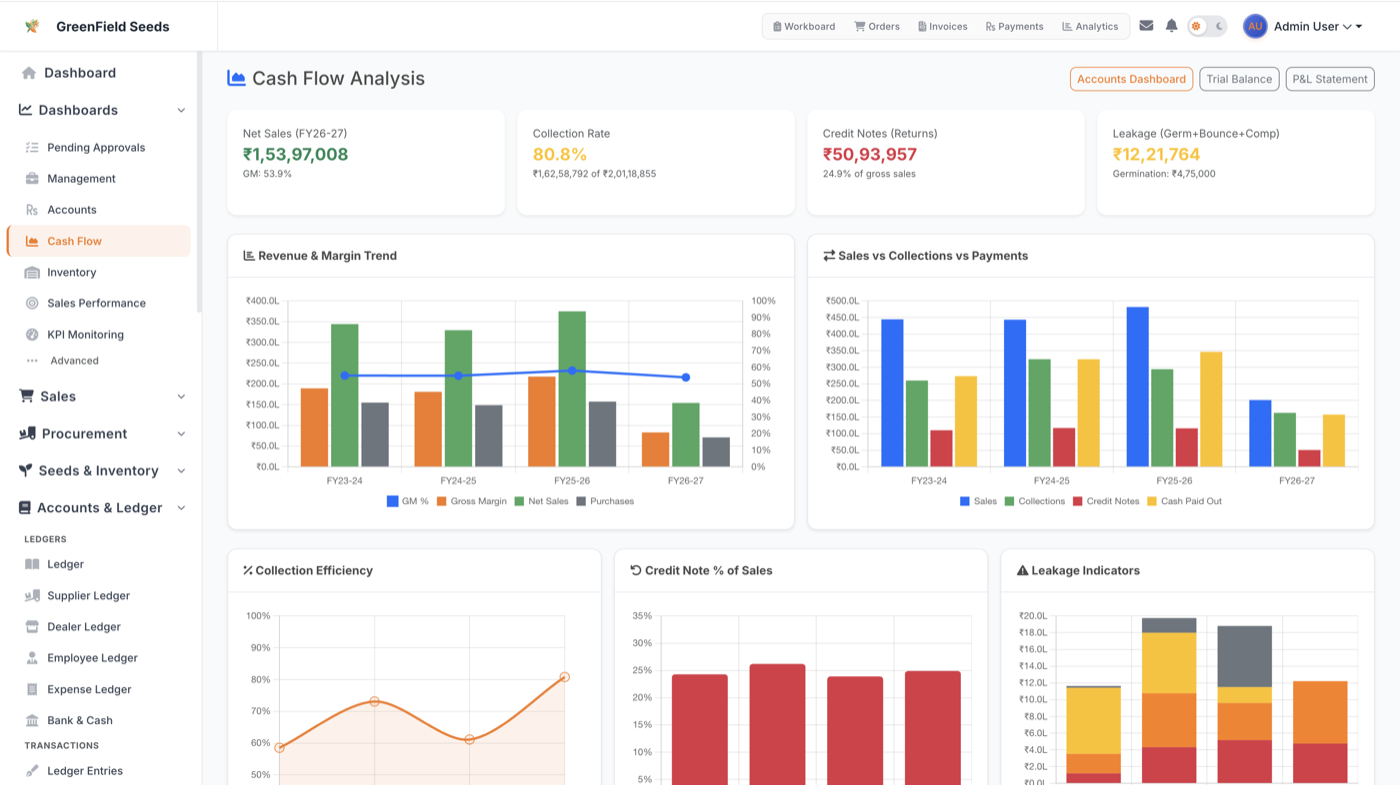Collapse the Accounts & Ledger section chevron
The height and width of the screenshot is (785, 1400).
click(181, 508)
